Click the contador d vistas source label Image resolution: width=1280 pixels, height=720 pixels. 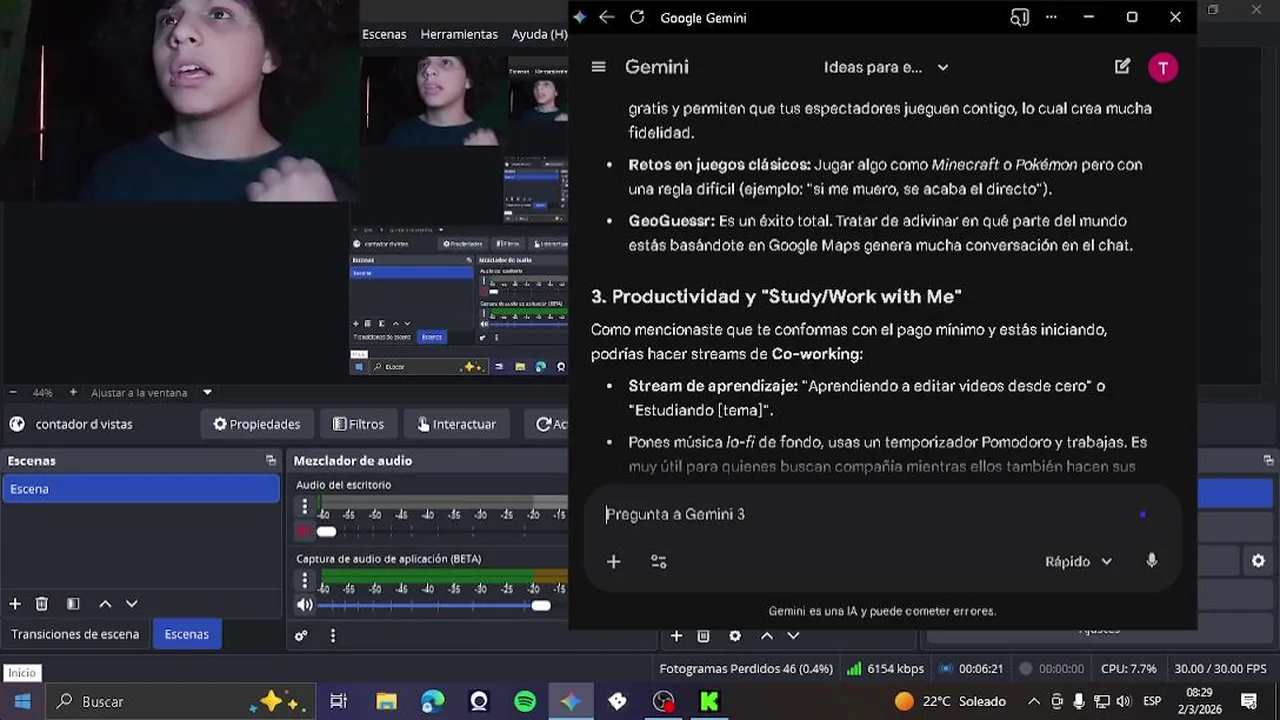(x=84, y=424)
